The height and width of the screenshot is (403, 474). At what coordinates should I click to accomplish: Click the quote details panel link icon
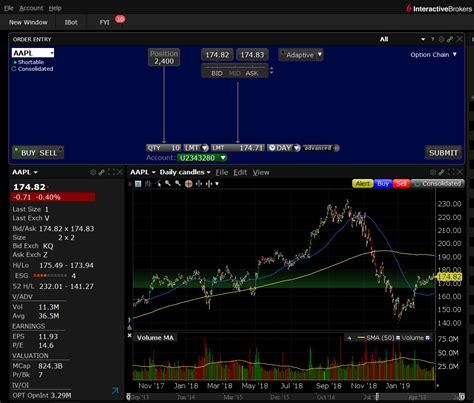(101, 172)
